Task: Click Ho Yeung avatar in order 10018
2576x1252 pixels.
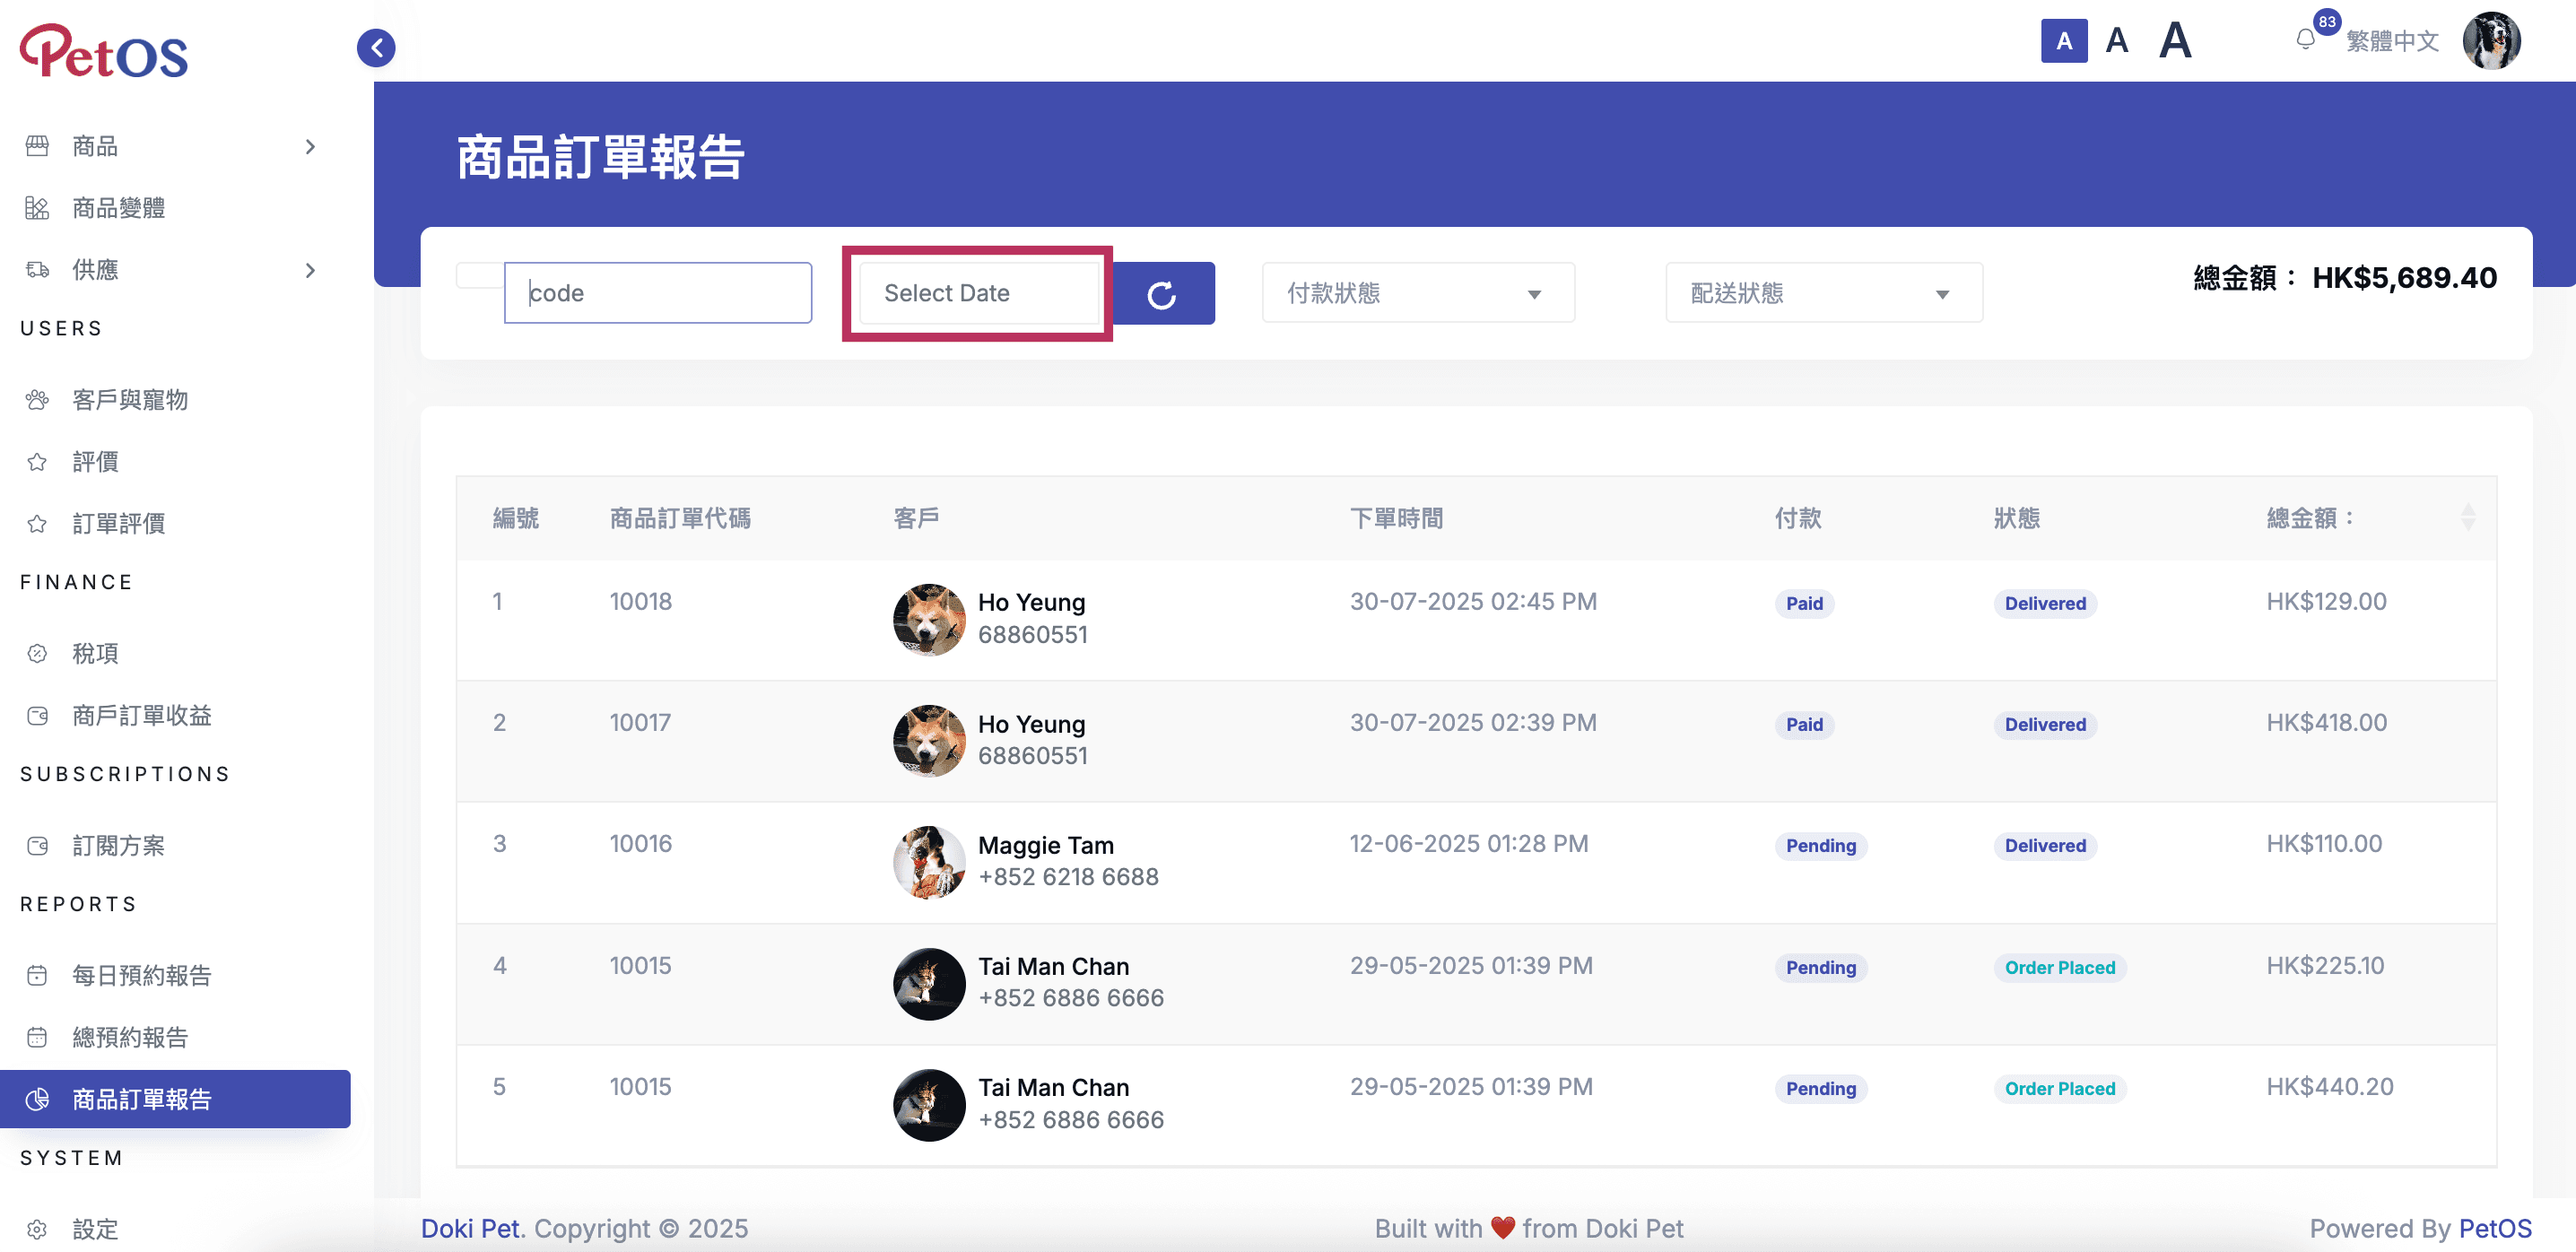Action: click(929, 620)
